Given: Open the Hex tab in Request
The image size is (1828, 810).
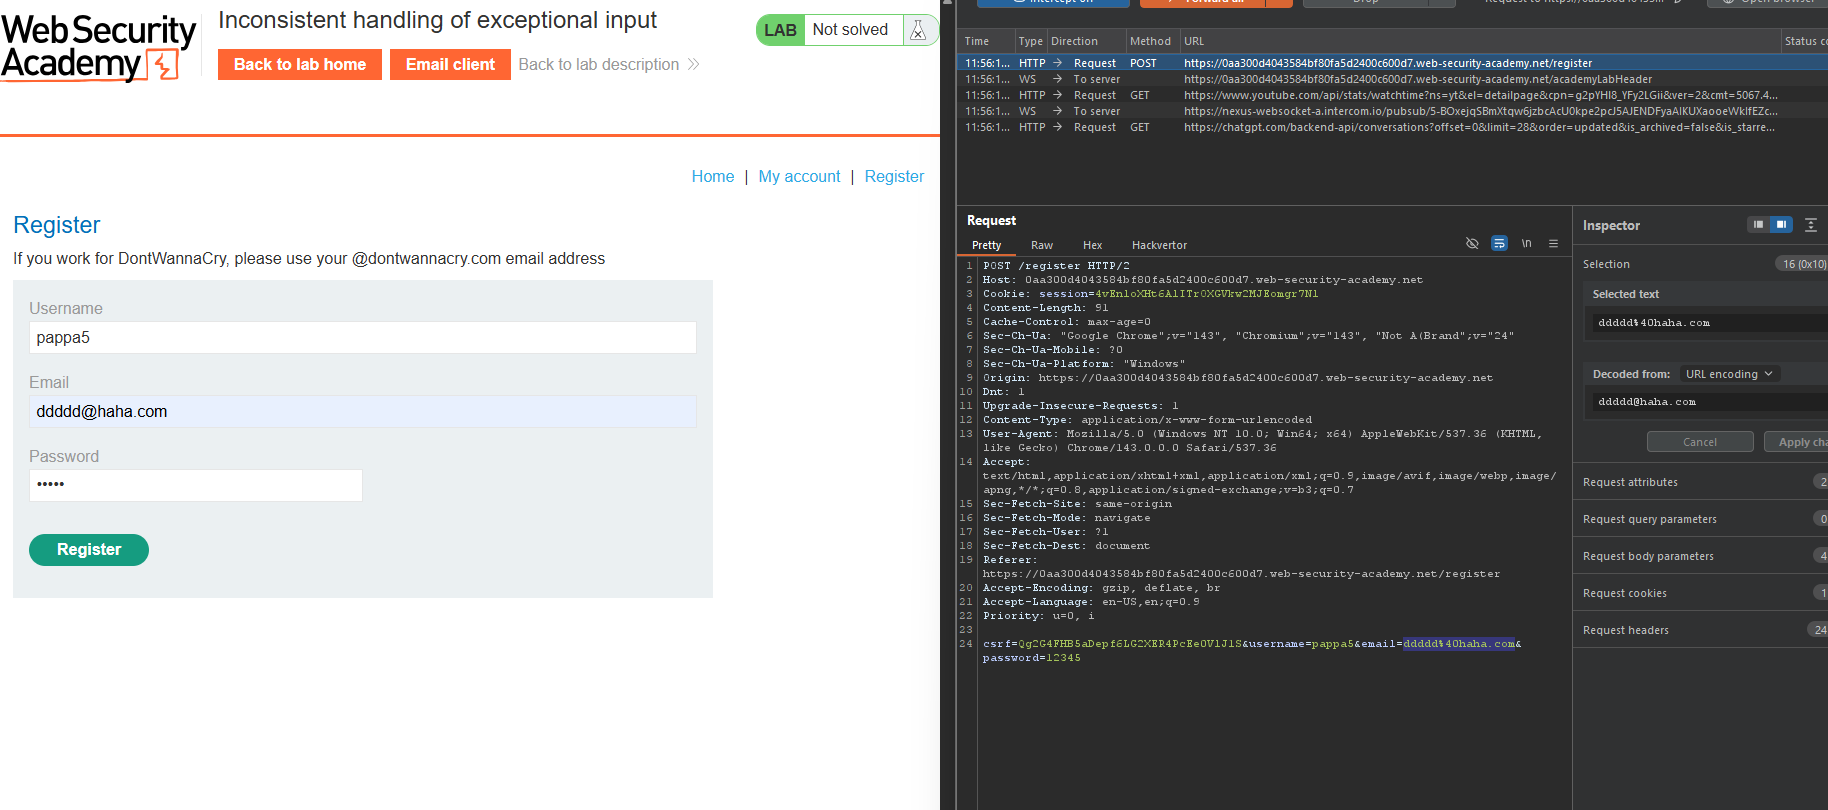Looking at the screenshot, I should pos(1092,245).
